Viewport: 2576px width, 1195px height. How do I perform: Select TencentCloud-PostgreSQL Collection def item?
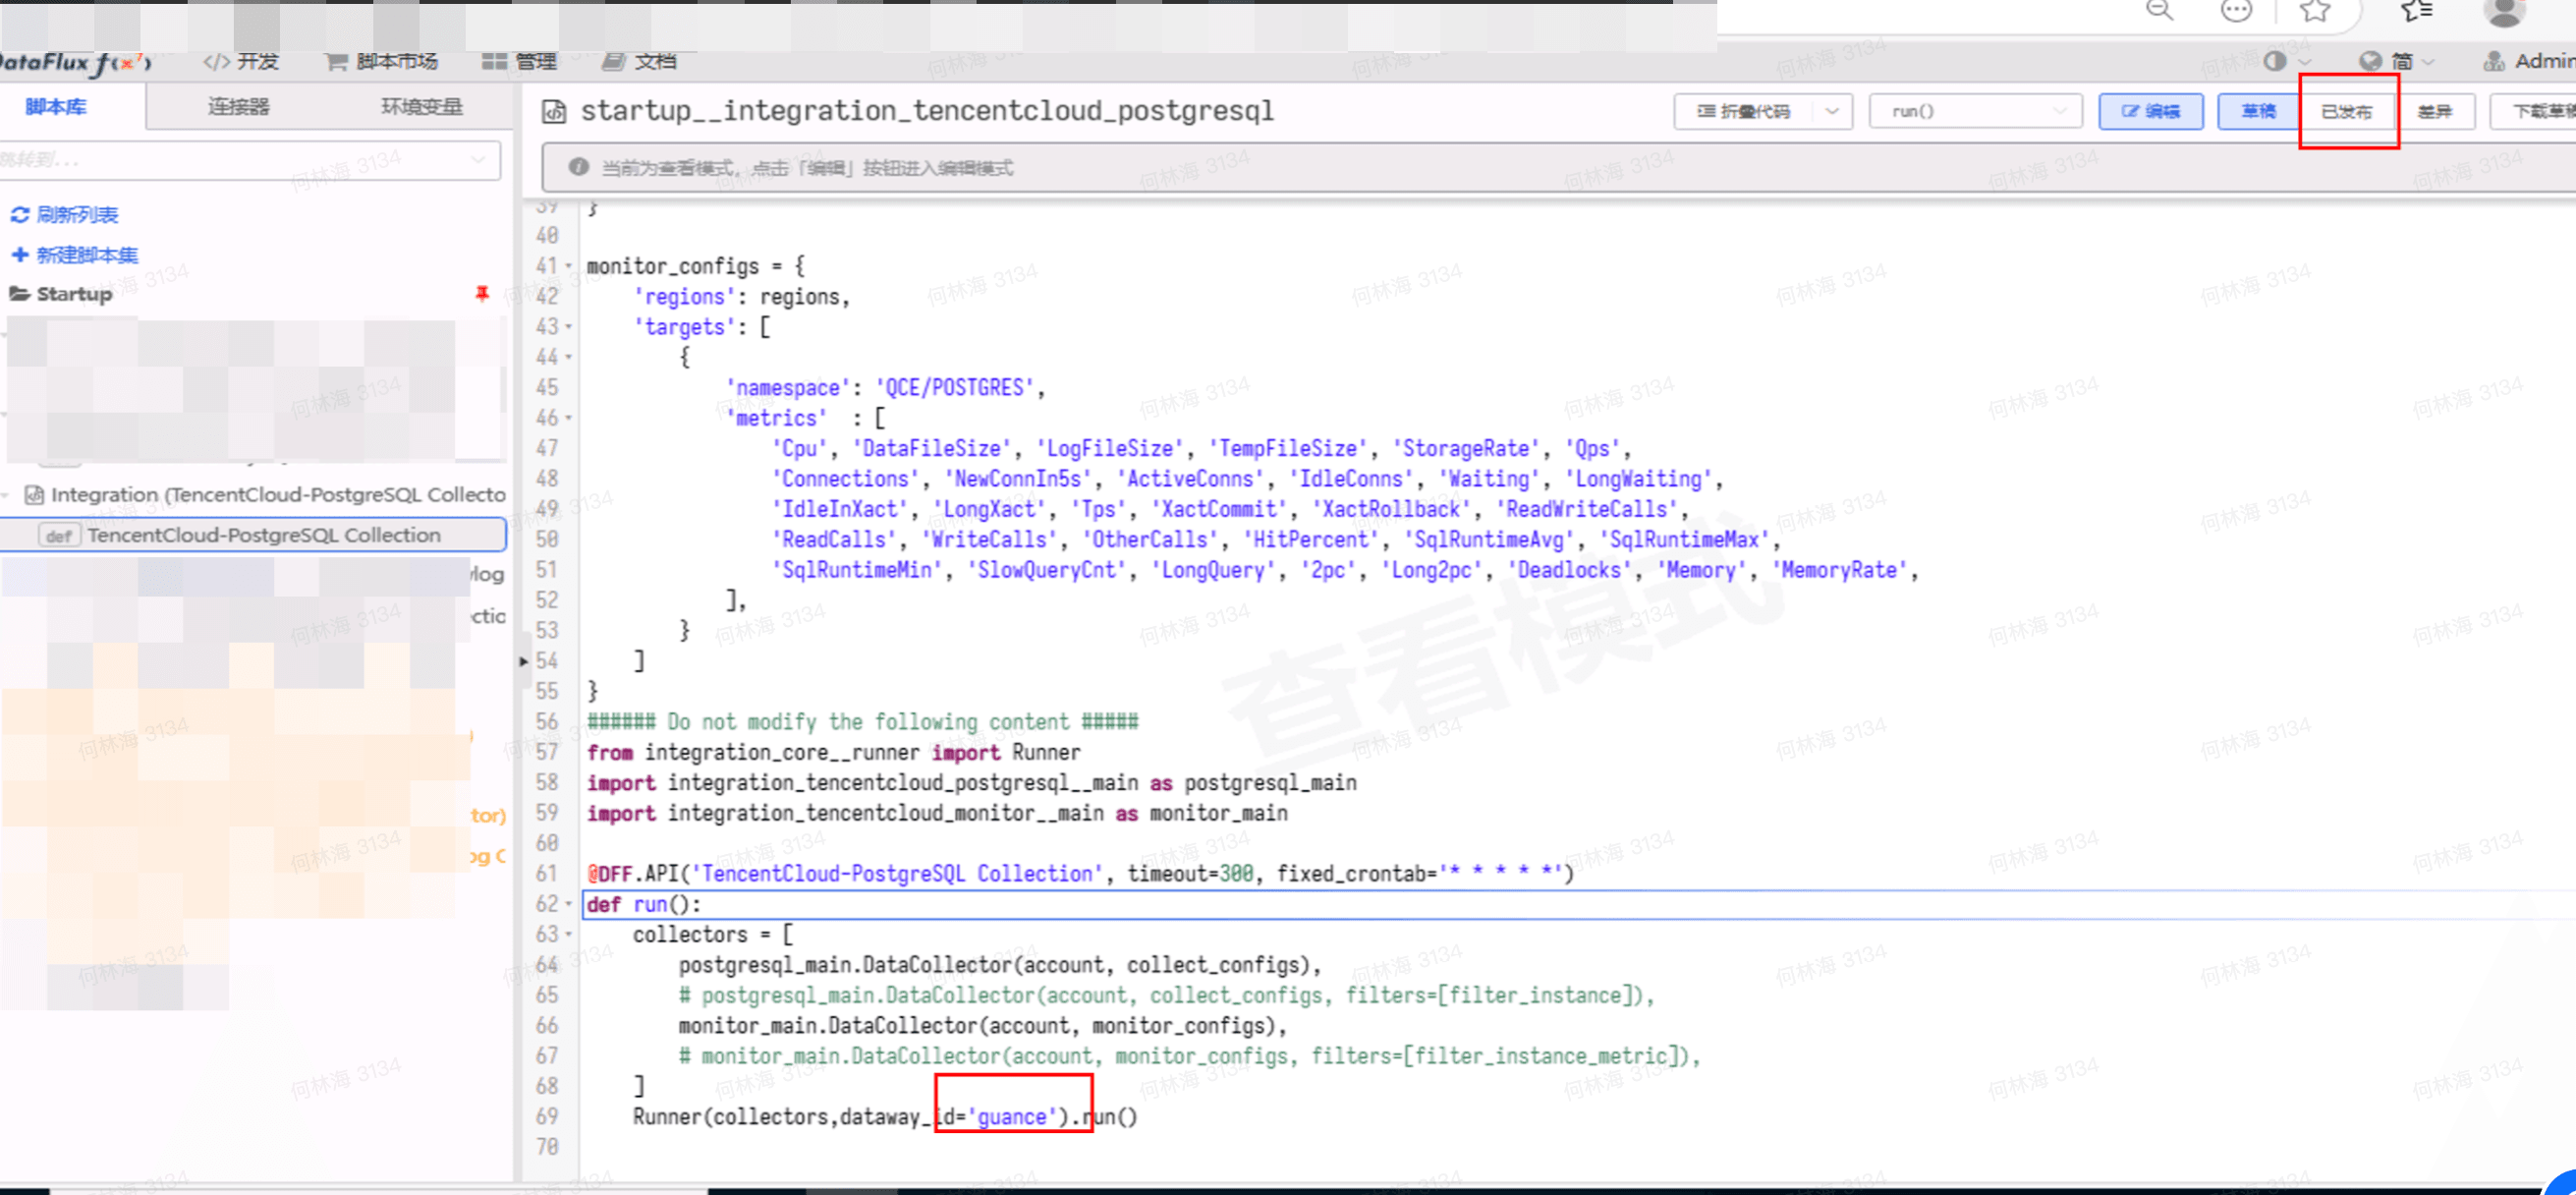point(264,535)
